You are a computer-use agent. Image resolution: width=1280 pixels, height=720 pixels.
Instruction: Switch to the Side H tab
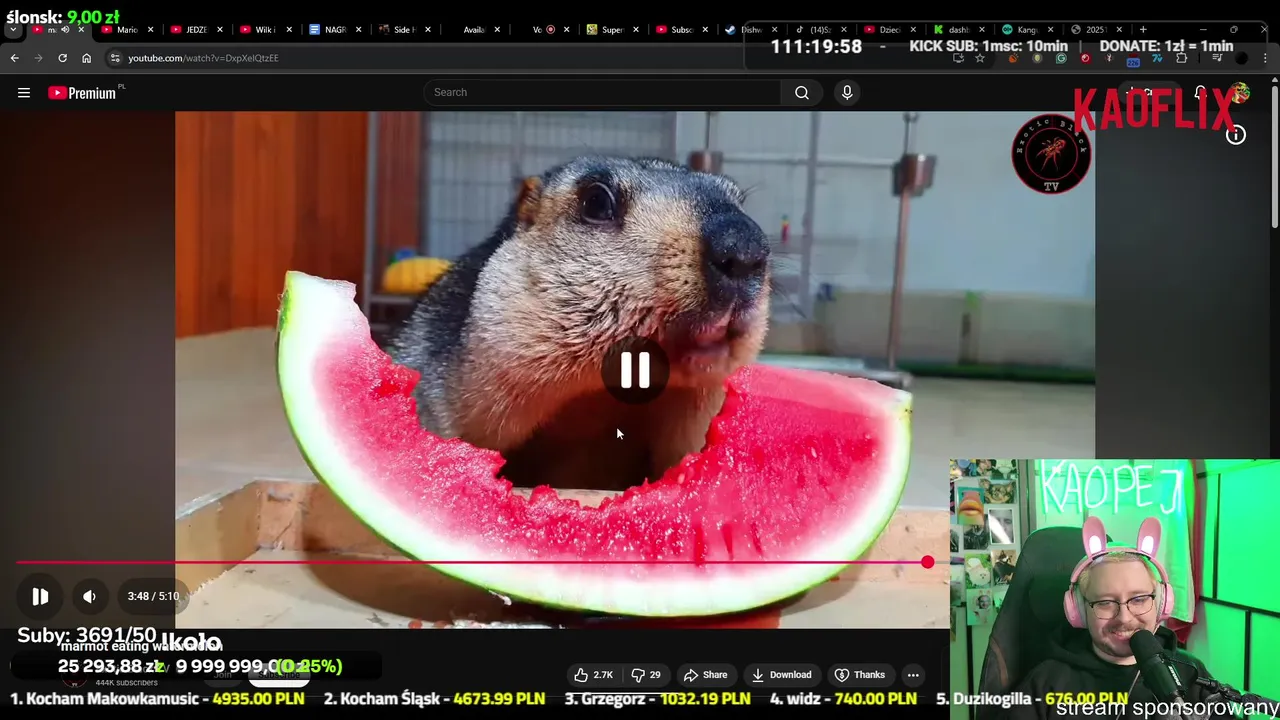[x=404, y=29]
